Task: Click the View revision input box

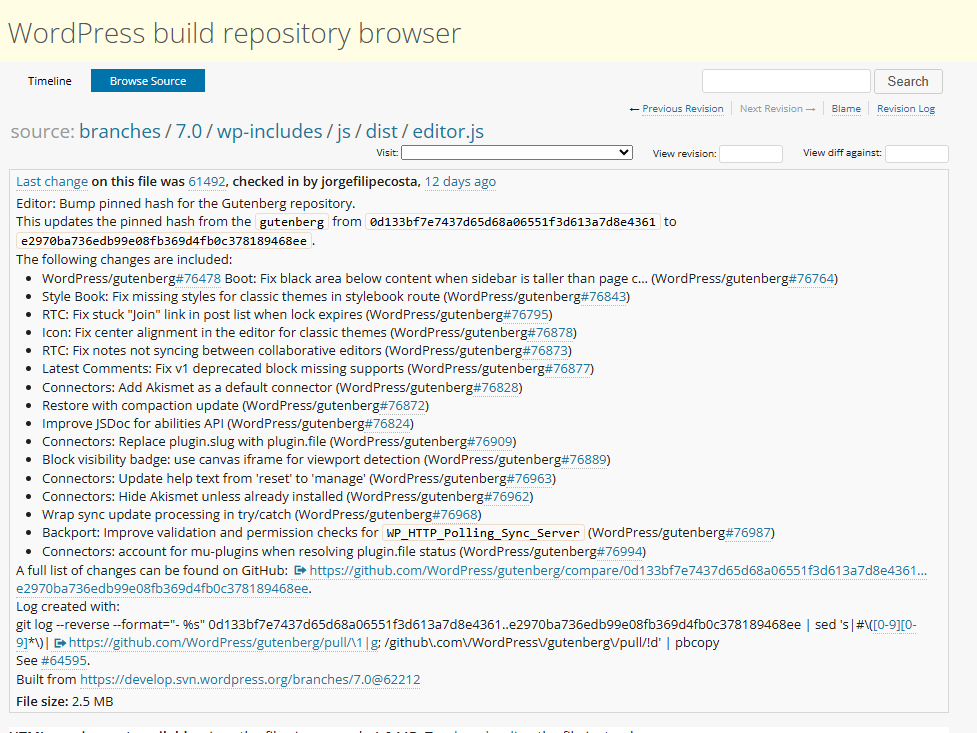Action: pyautogui.click(x=750, y=154)
